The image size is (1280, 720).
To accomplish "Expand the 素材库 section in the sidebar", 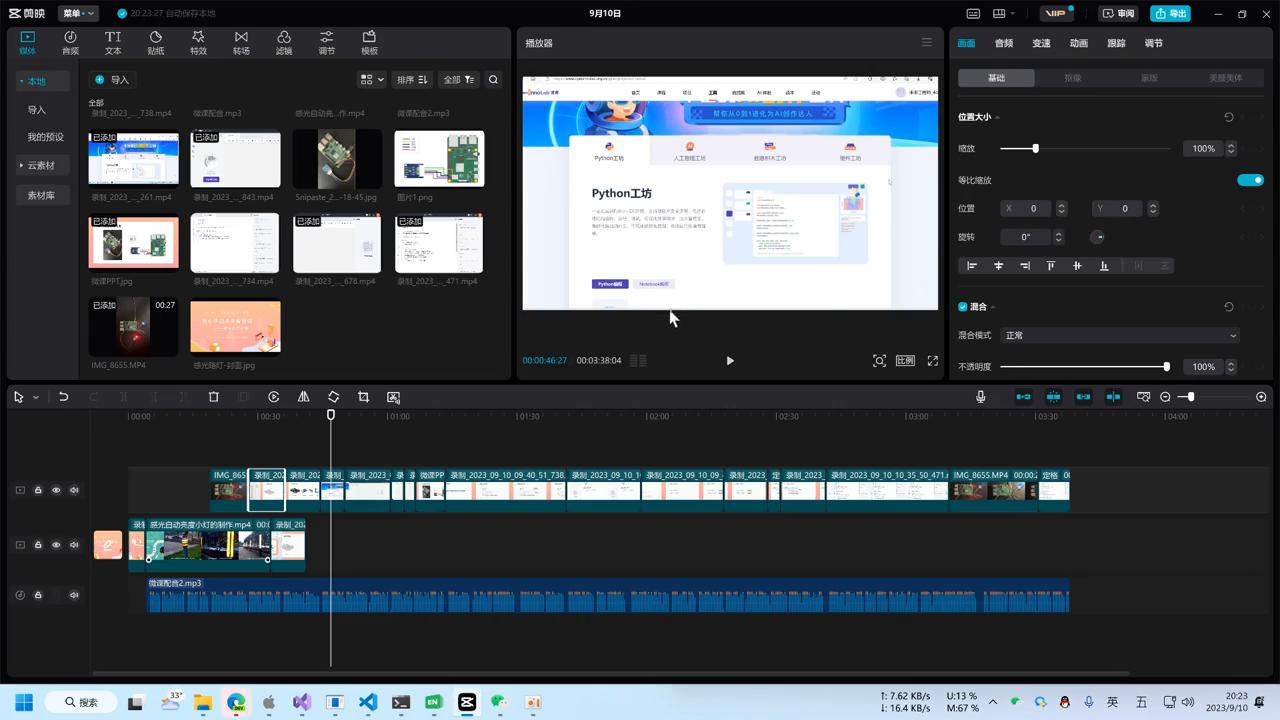I will (x=40, y=195).
